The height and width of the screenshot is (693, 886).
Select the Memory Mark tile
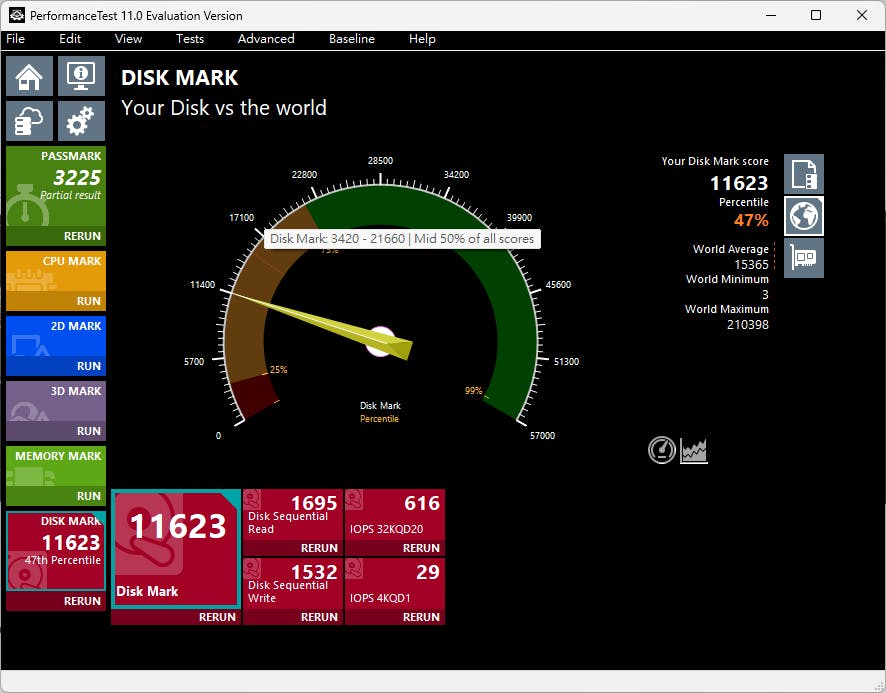tap(56, 467)
